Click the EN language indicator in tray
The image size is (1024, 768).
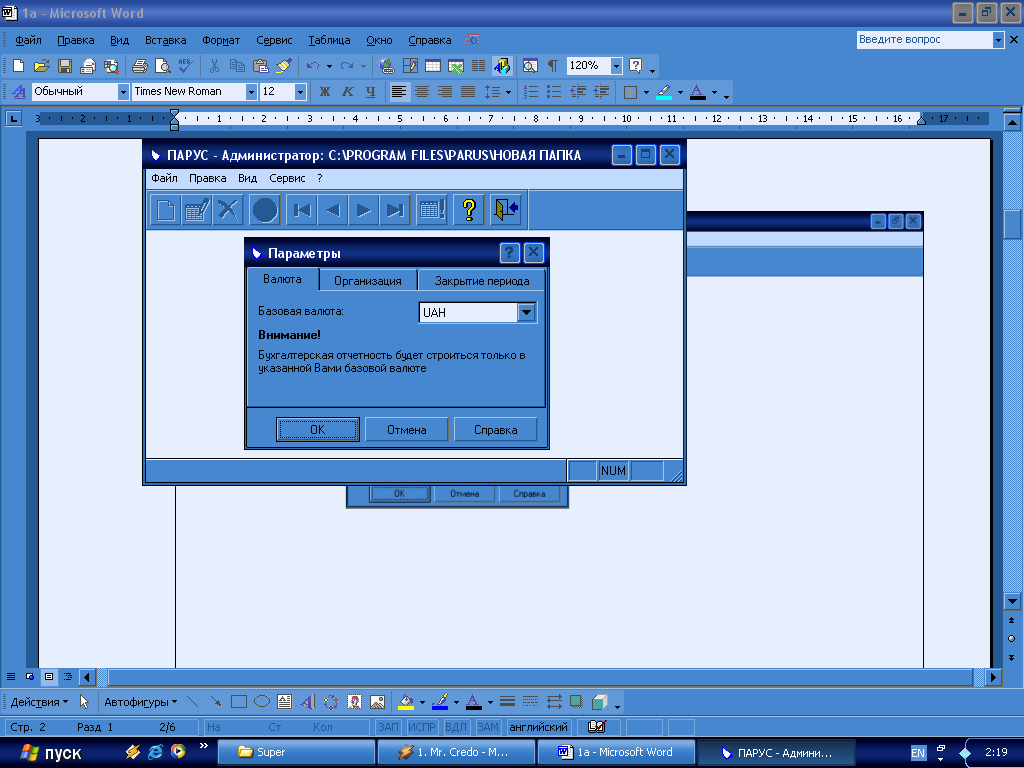click(918, 753)
